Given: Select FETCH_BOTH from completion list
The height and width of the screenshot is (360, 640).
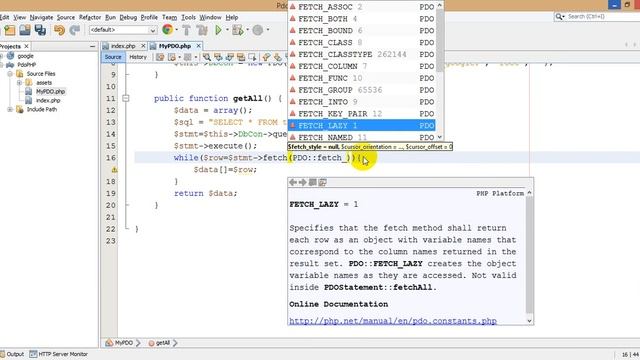Looking at the screenshot, I should coord(362,19).
